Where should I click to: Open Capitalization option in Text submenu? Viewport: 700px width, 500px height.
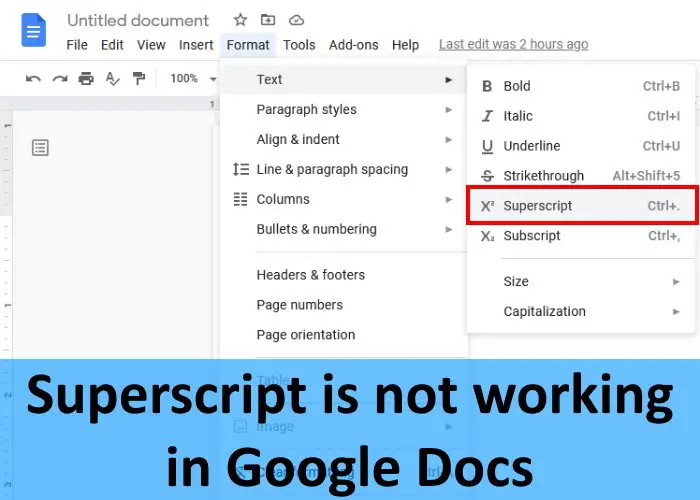click(581, 312)
